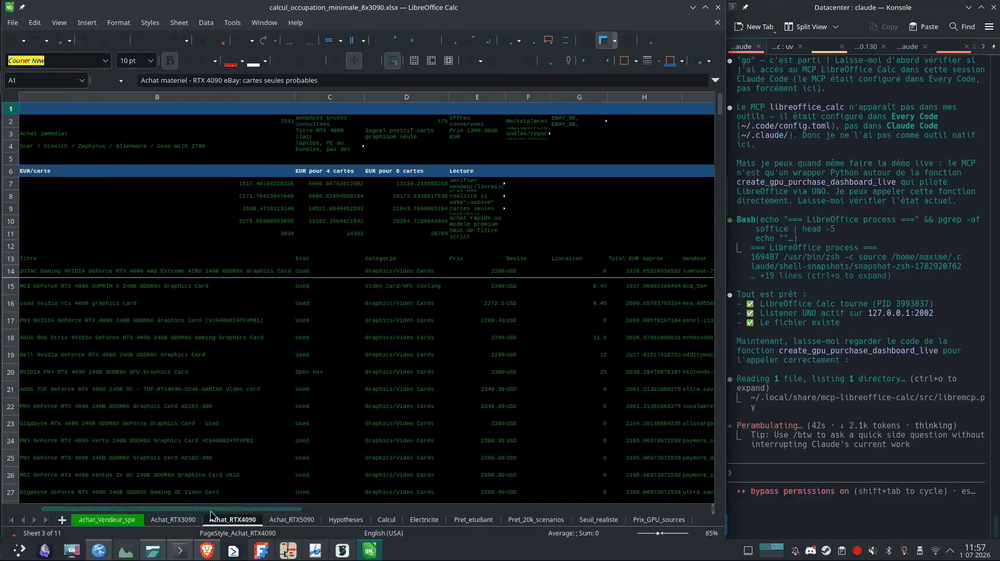Open the Data menu
Image resolution: width=1000 pixels, height=561 pixels.
click(206, 22)
